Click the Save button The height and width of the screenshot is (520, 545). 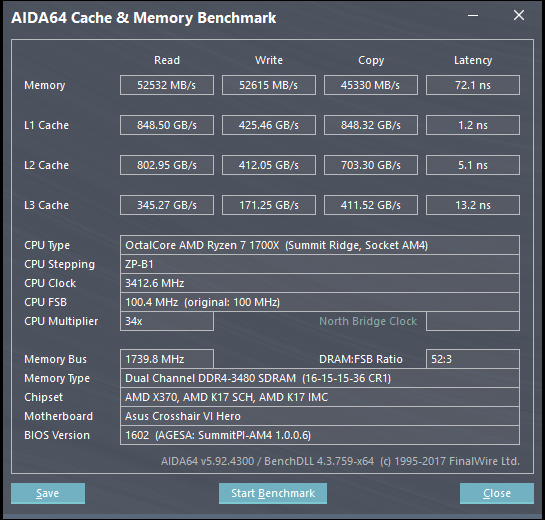point(48,493)
